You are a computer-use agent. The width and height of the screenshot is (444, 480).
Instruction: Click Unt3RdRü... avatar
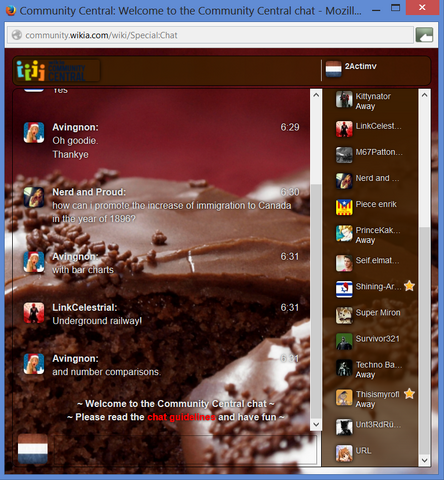click(344, 427)
